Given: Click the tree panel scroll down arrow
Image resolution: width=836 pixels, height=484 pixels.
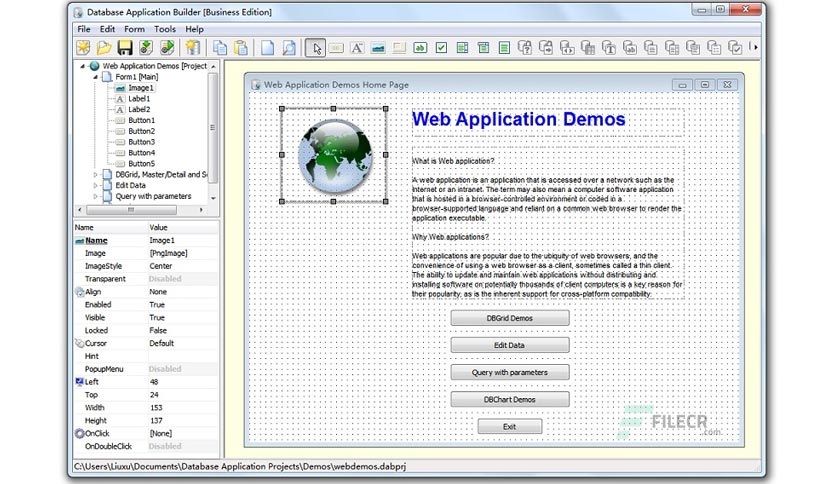Looking at the screenshot, I should coord(213,198).
